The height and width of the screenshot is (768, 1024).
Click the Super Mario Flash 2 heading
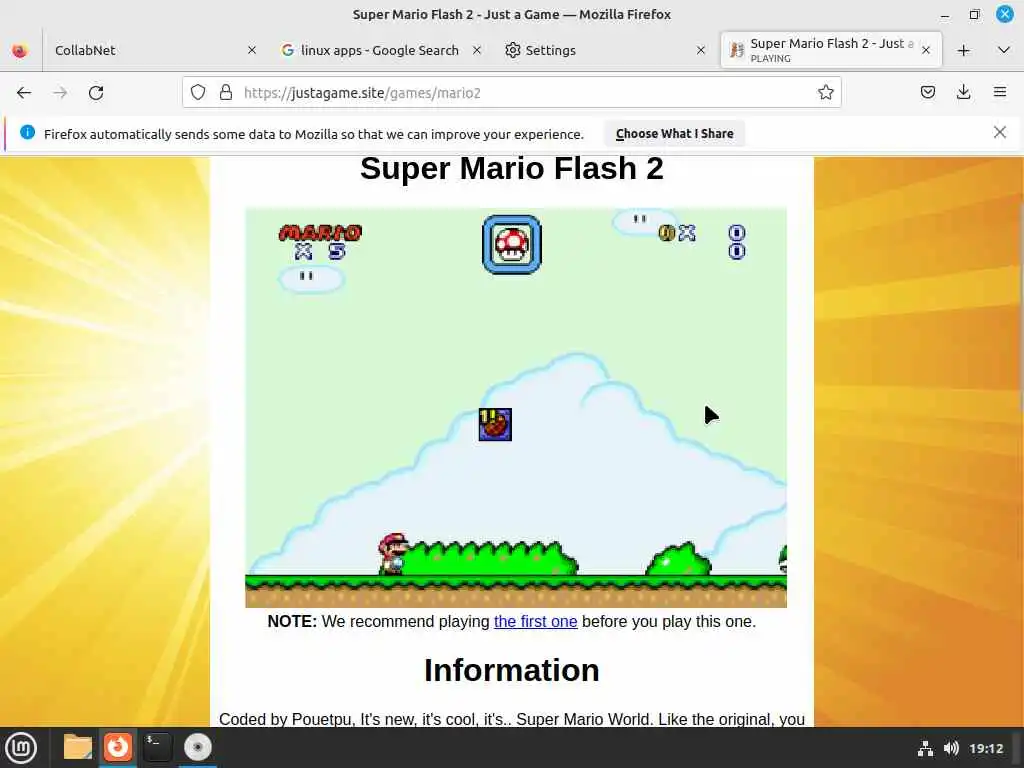511,168
